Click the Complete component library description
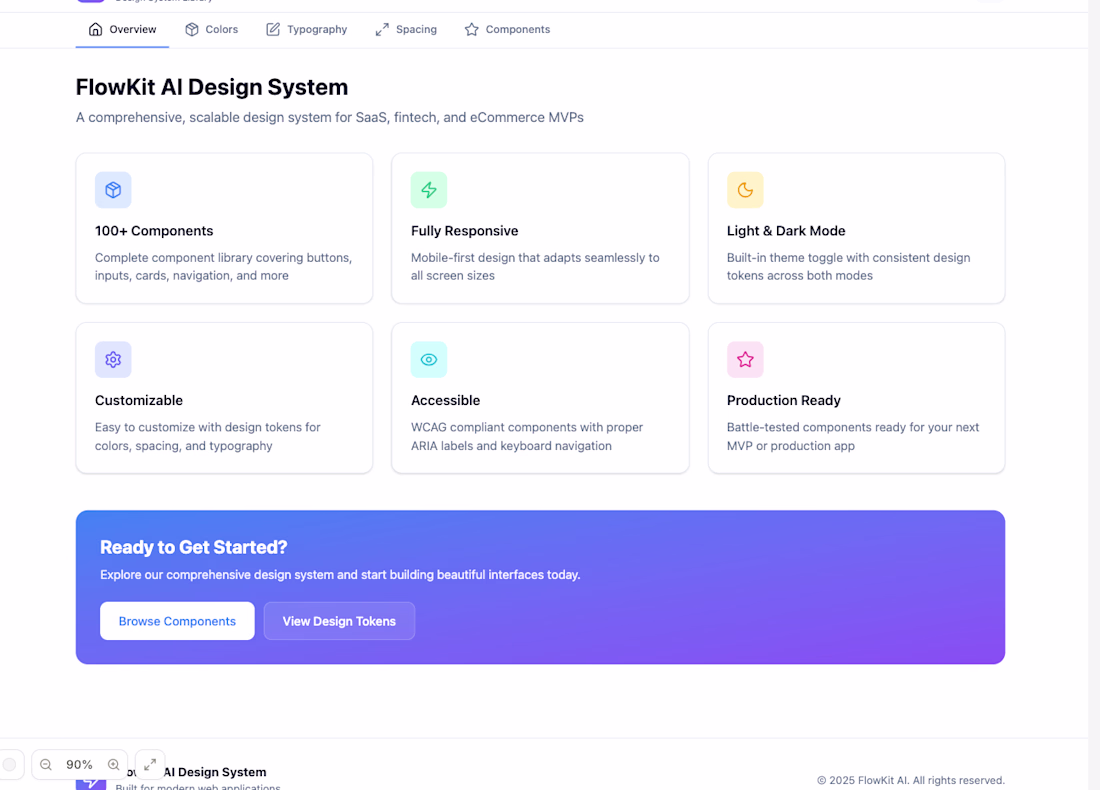 tap(223, 267)
